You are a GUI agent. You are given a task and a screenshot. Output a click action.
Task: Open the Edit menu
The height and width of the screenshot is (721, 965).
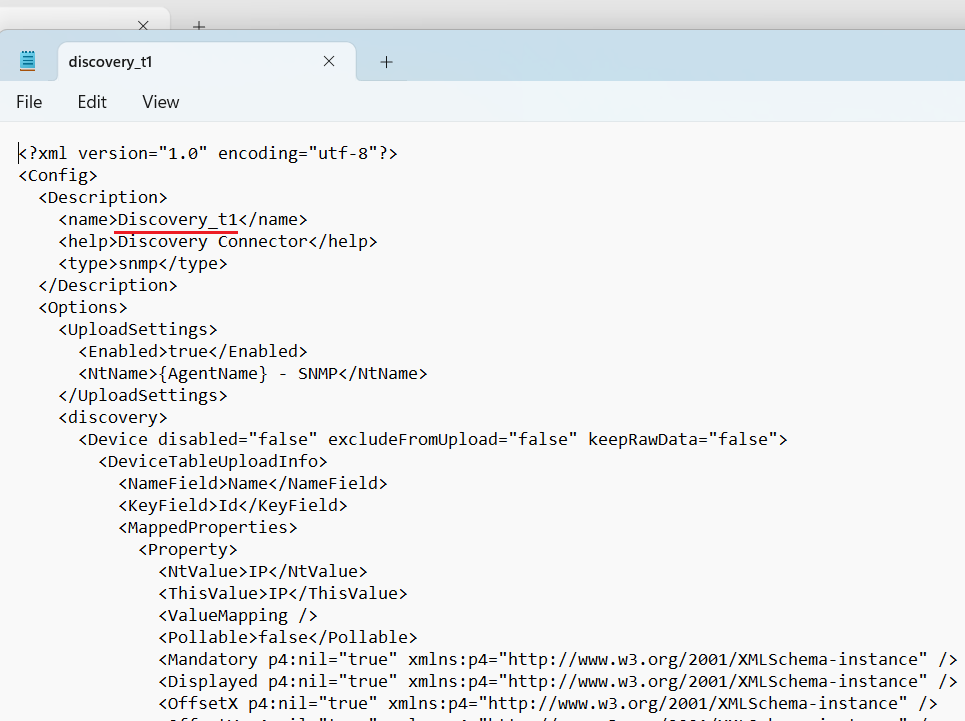coord(92,102)
